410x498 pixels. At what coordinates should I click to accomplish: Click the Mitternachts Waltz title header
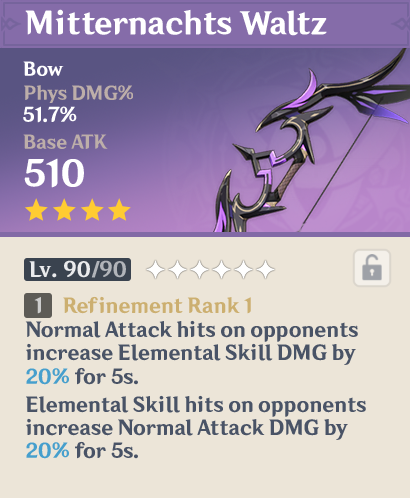(176, 23)
